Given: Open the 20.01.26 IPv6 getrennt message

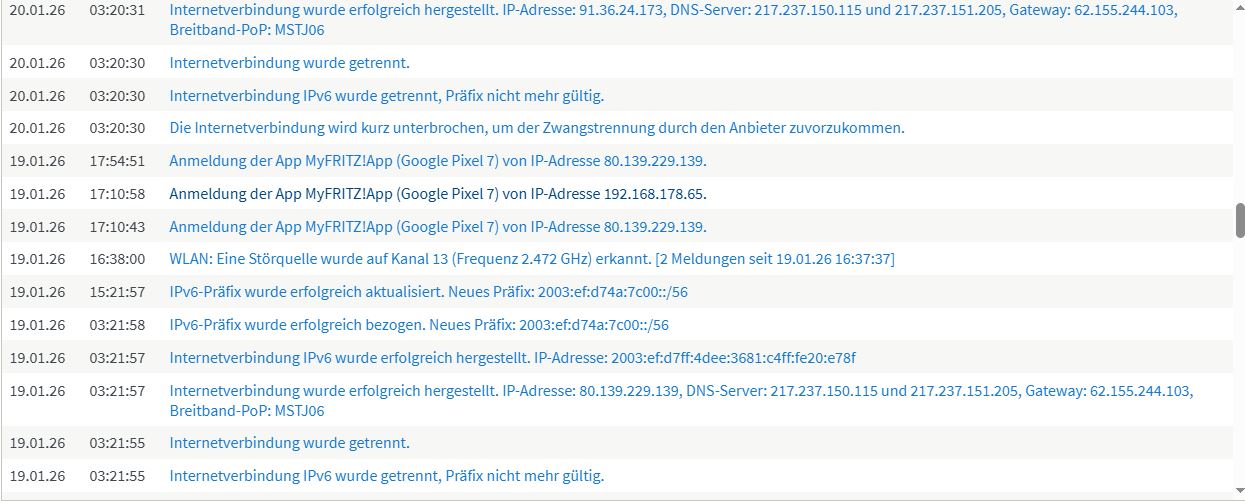Looking at the screenshot, I should pyautogui.click(x=386, y=96).
